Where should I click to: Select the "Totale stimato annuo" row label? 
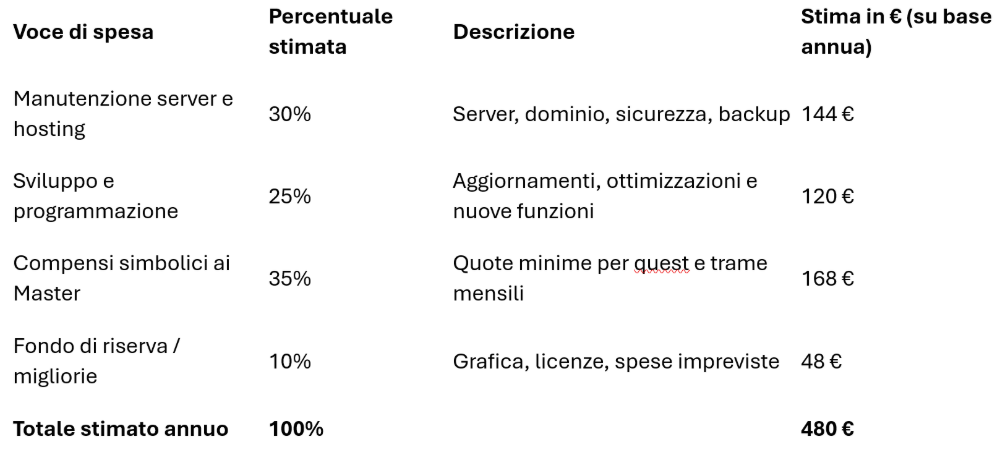coord(120,429)
